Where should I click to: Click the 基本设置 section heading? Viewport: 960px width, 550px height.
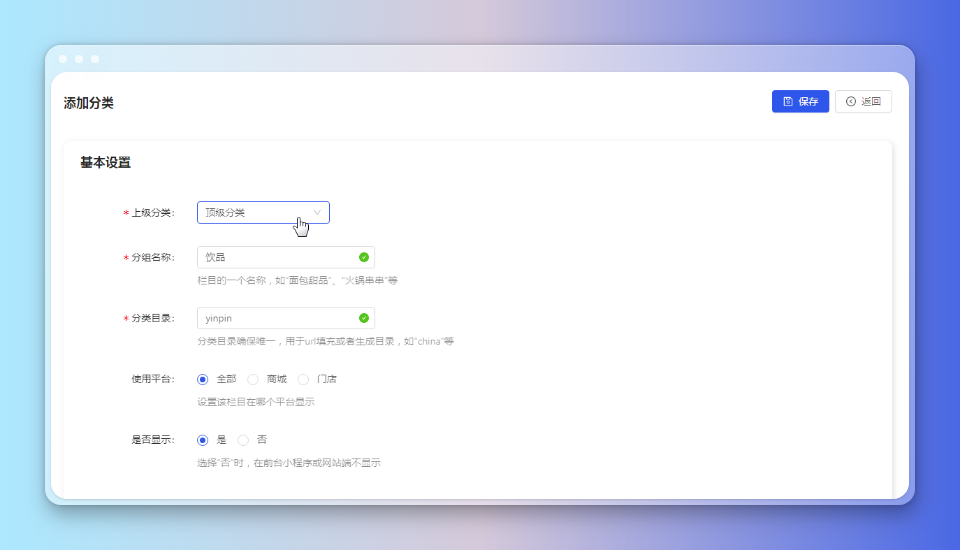[x=105, y=163]
